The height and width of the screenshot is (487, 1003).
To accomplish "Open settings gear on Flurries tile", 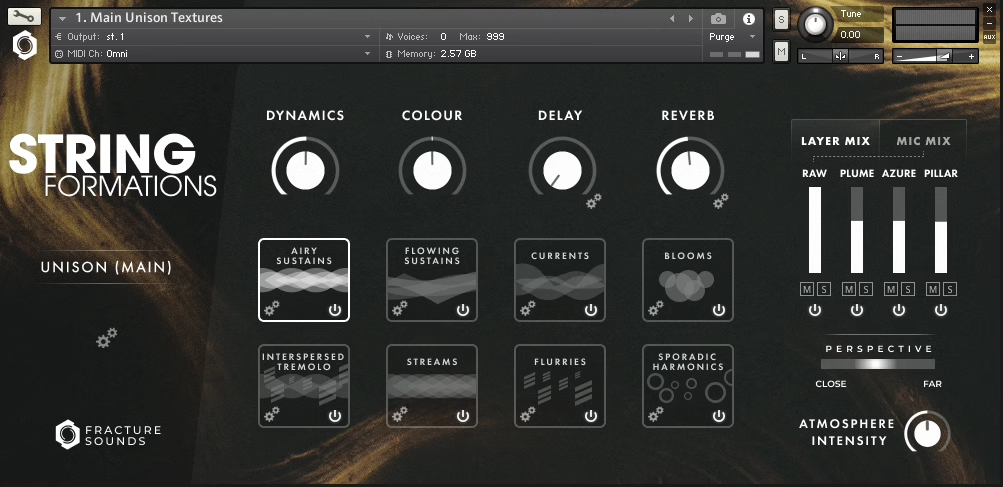I will click(x=528, y=414).
